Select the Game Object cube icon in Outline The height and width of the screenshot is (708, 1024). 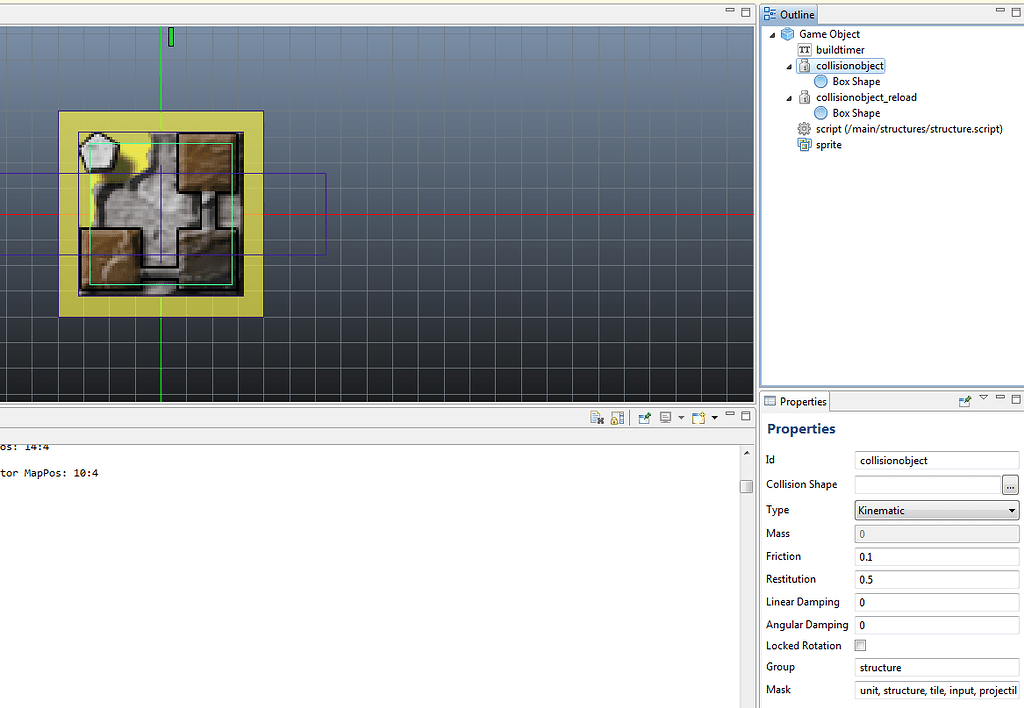pos(789,33)
